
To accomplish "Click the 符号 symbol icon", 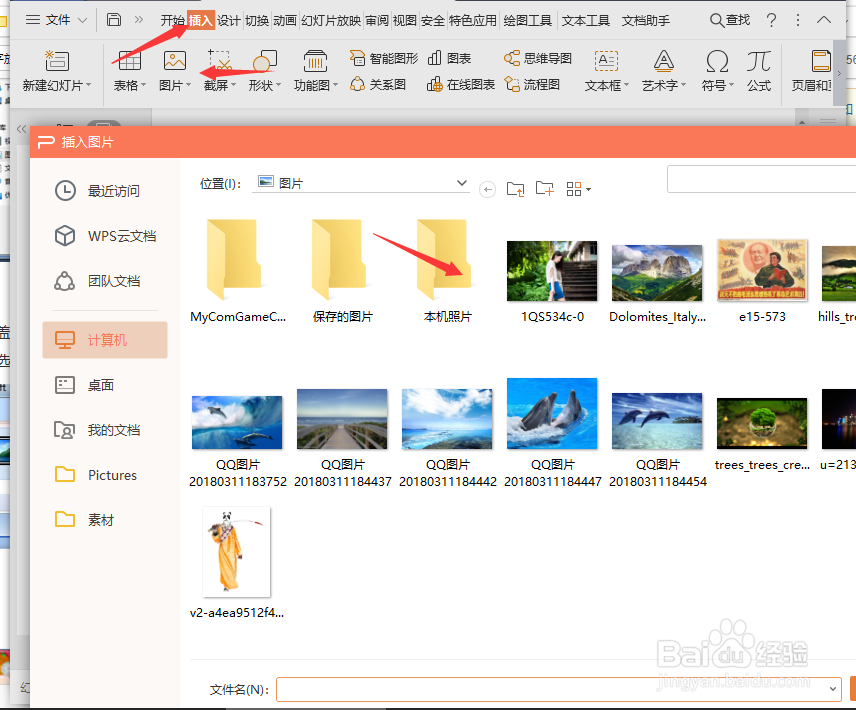I will pyautogui.click(x=717, y=61).
